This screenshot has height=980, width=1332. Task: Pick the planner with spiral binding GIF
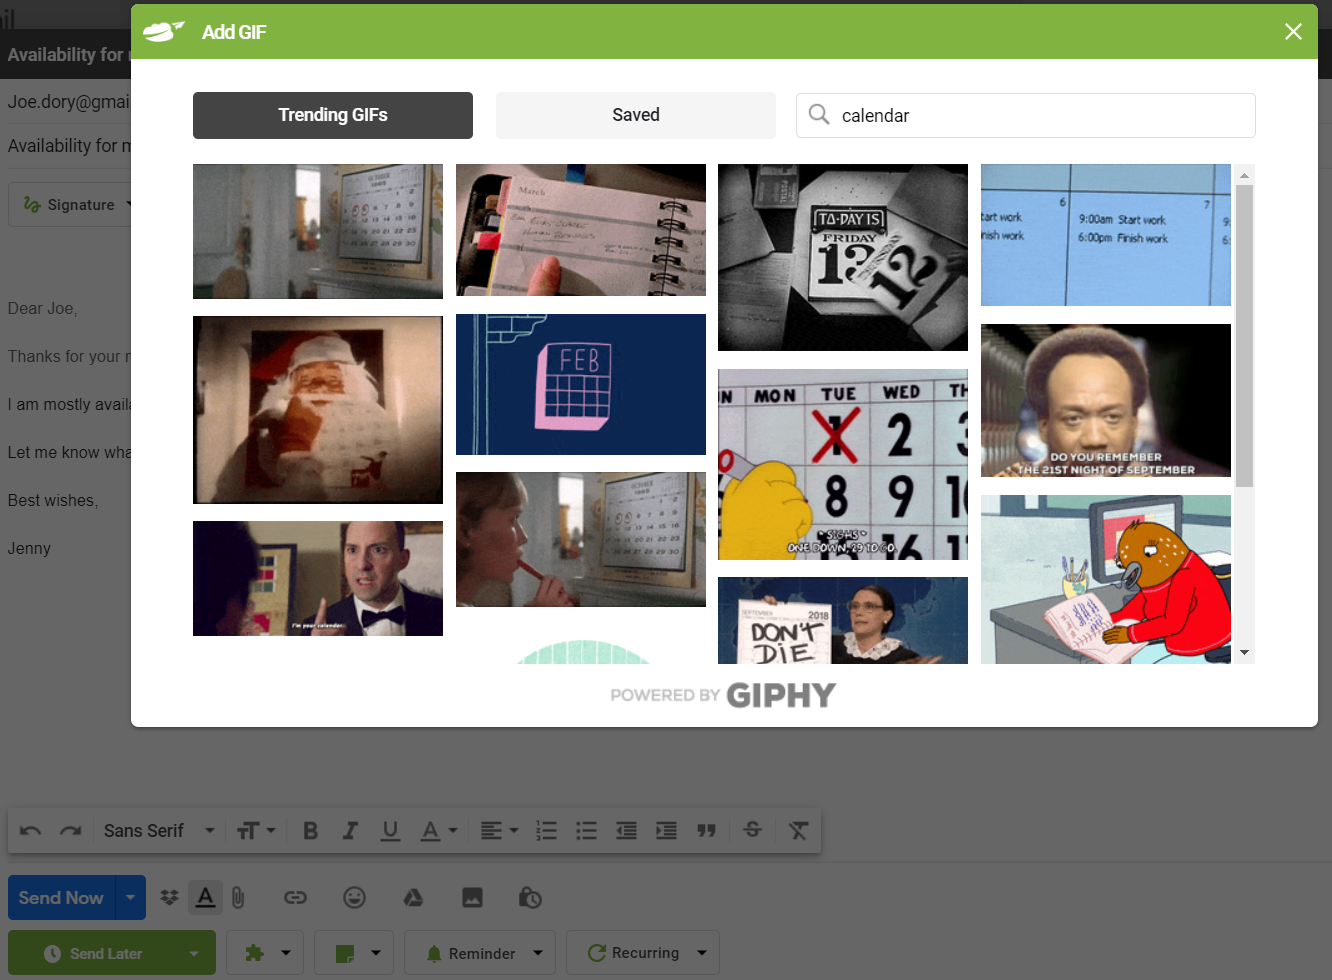[x=581, y=230]
